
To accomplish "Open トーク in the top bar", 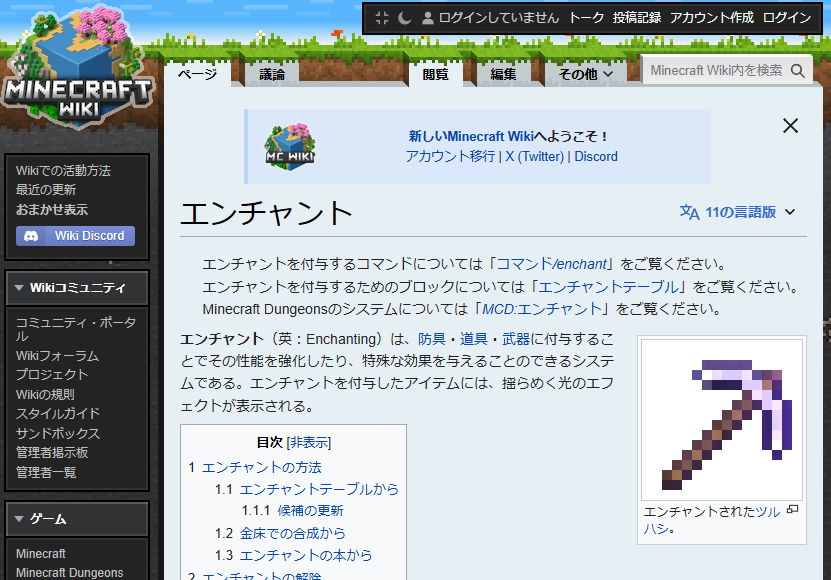I will 586,18.
